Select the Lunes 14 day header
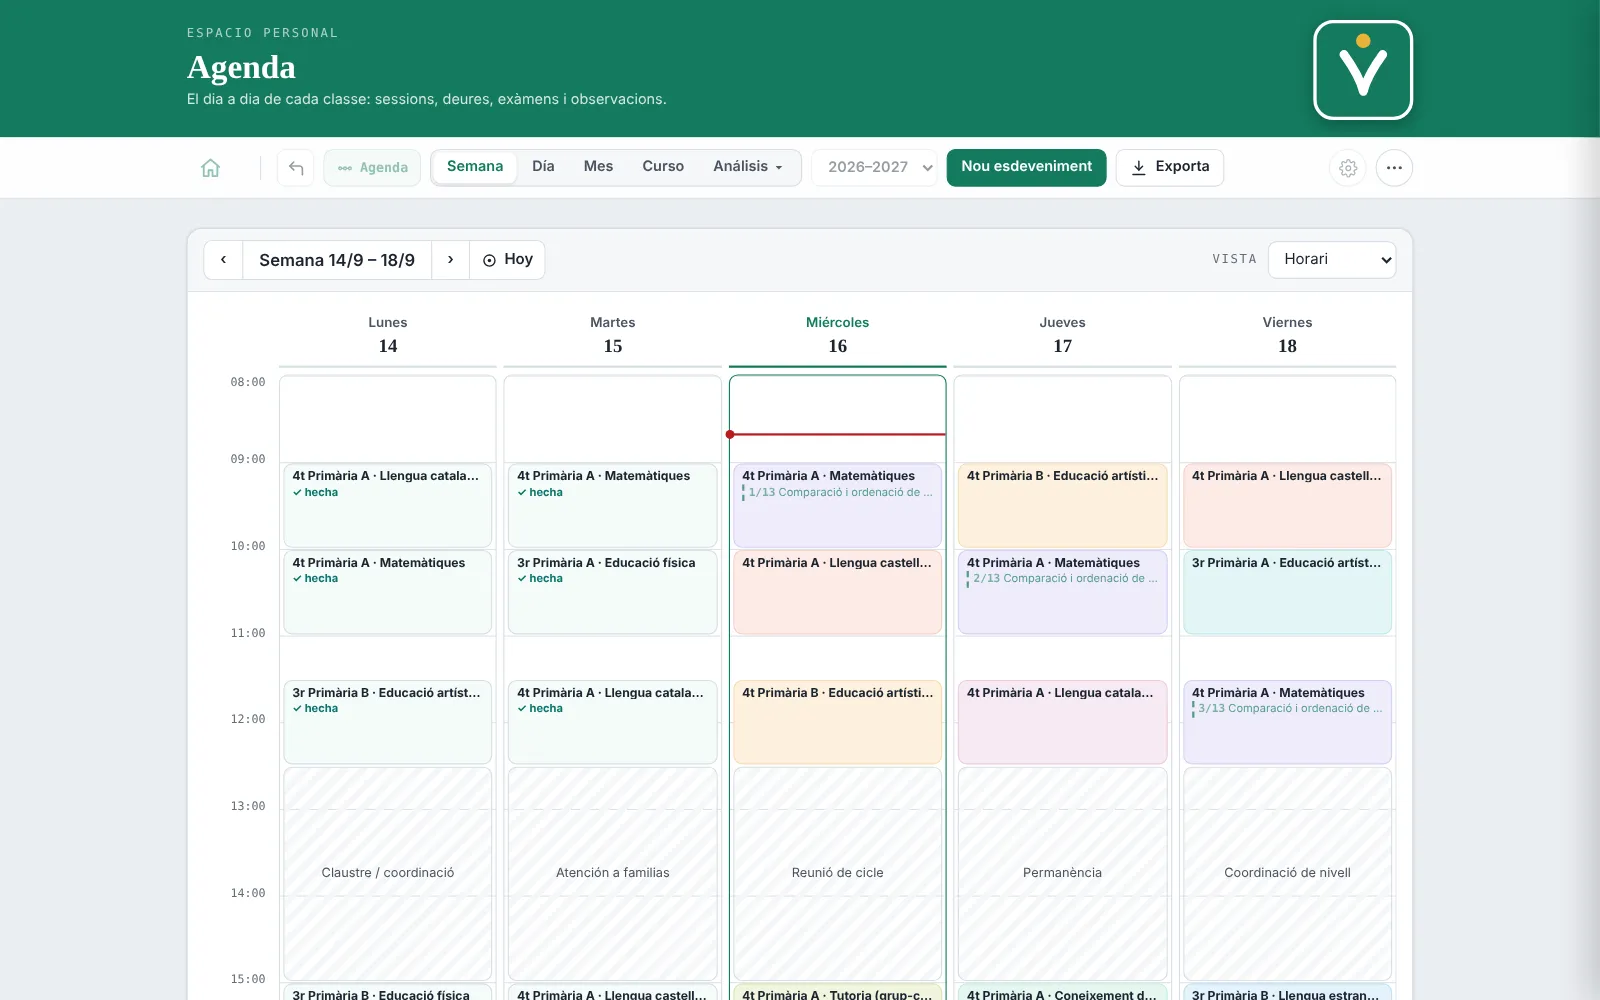Viewport: 1600px width, 1000px height. 388,335
